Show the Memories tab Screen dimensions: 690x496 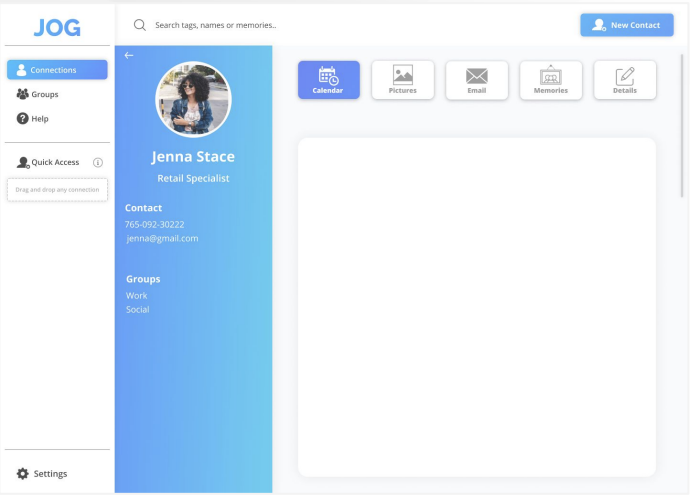tap(551, 80)
